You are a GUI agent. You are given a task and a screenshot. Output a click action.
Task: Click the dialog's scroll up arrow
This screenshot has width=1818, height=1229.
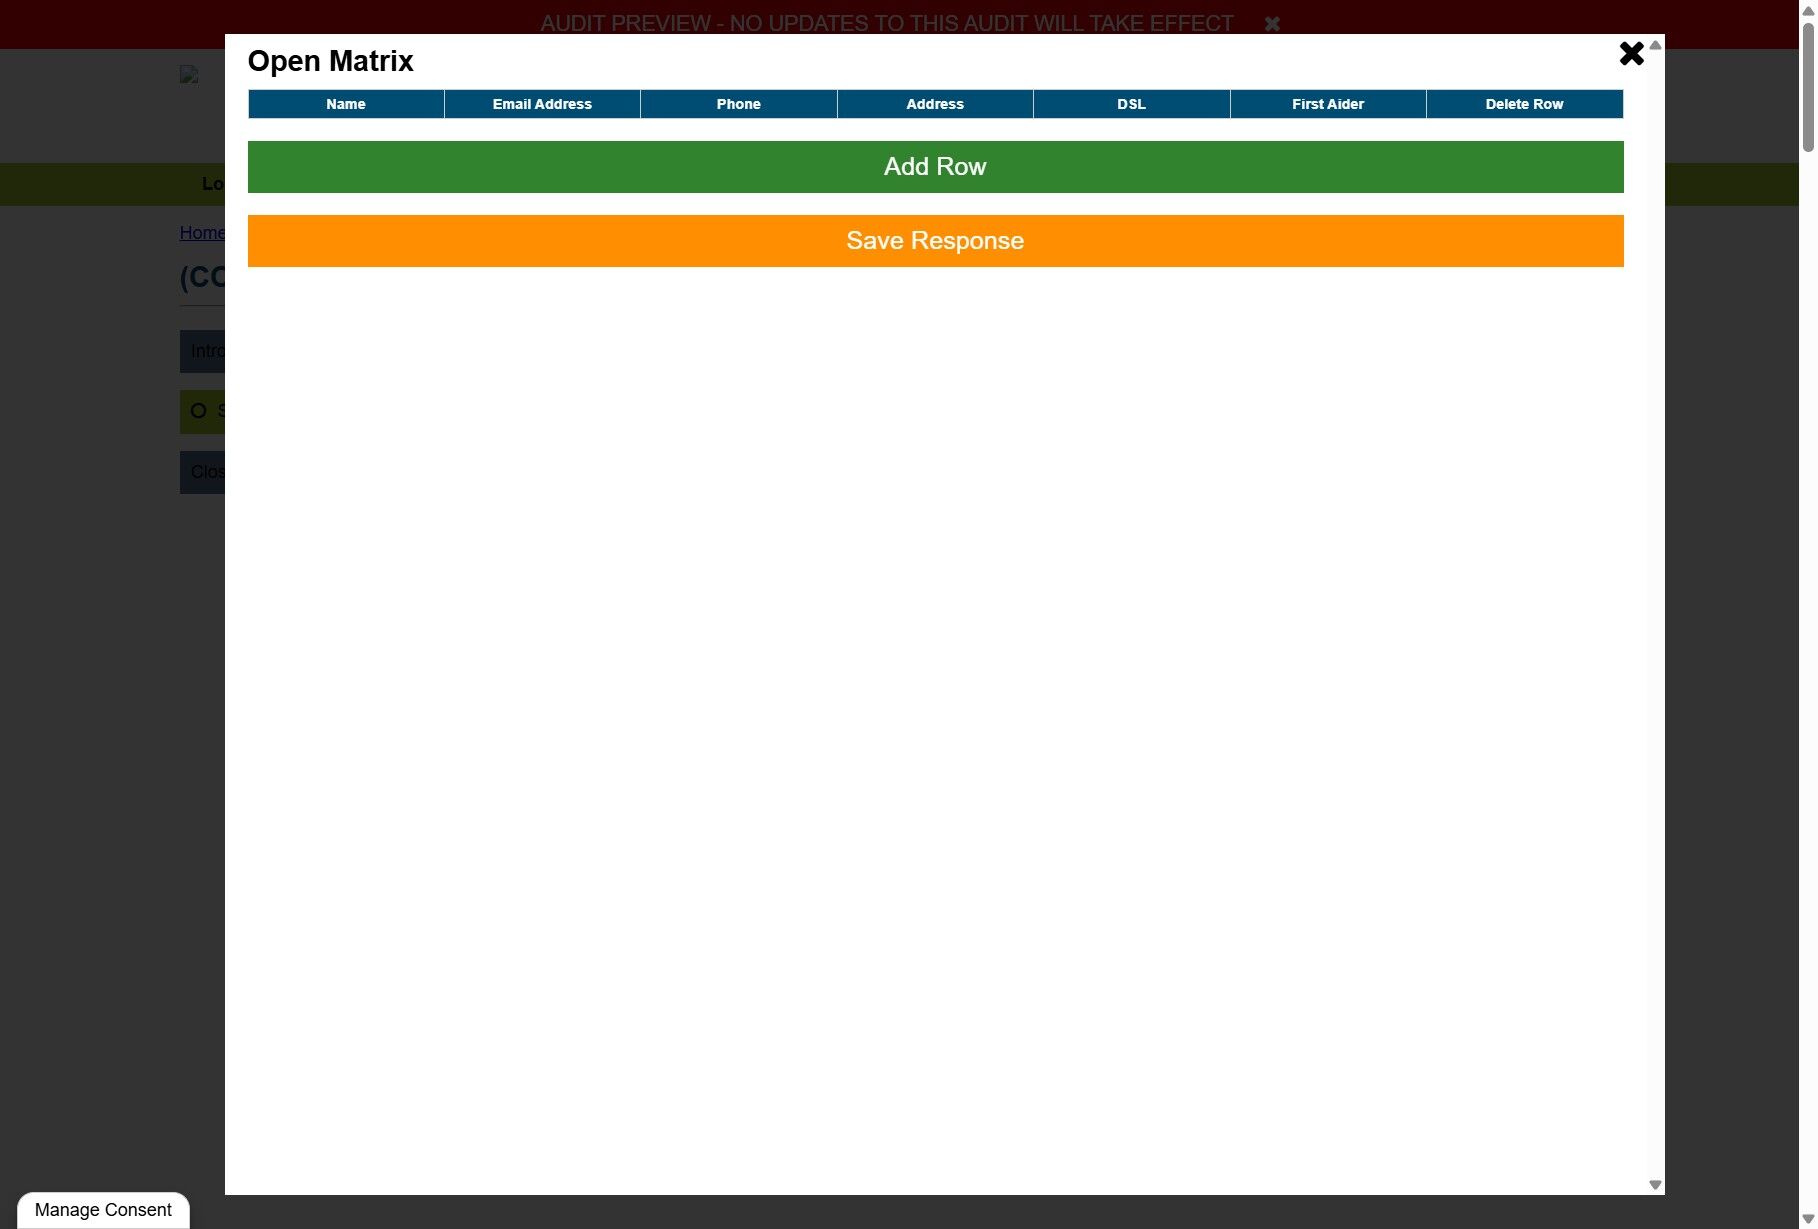coord(1655,45)
